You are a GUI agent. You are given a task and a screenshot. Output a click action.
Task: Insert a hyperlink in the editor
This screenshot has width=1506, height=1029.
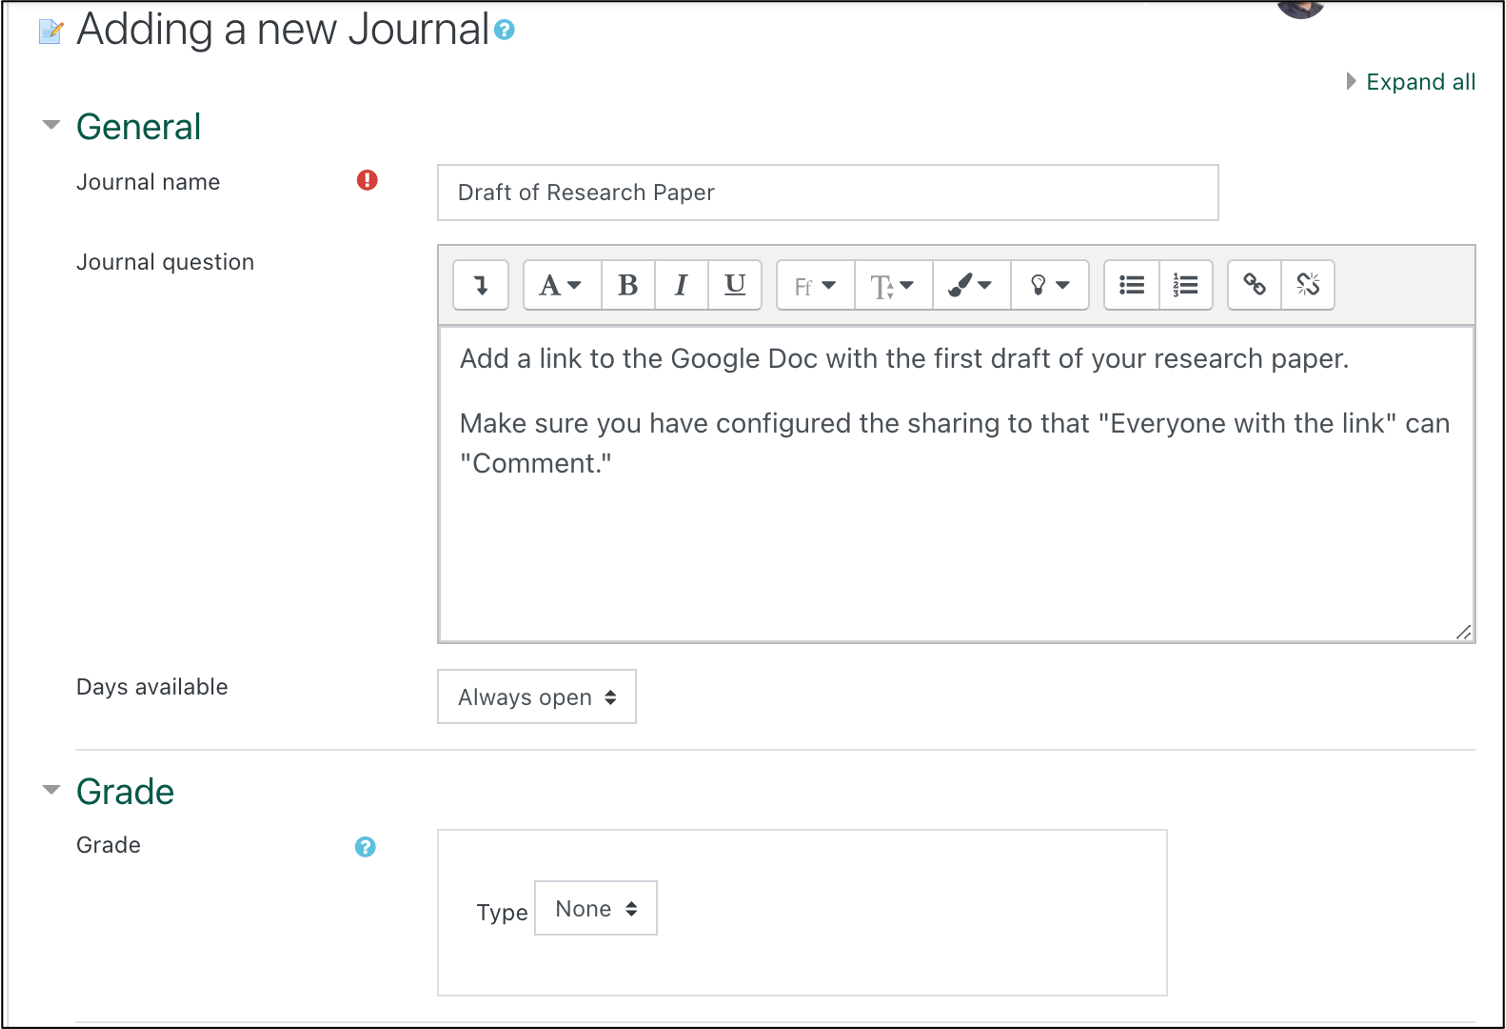point(1254,285)
